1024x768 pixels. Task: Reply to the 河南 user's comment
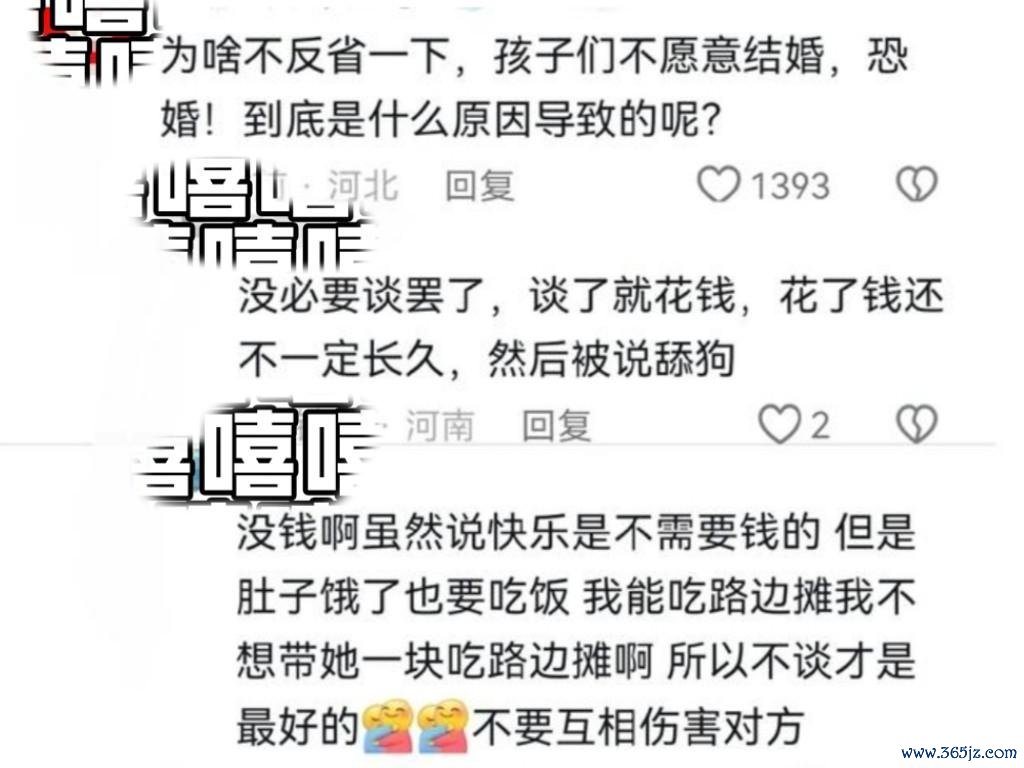point(556,426)
